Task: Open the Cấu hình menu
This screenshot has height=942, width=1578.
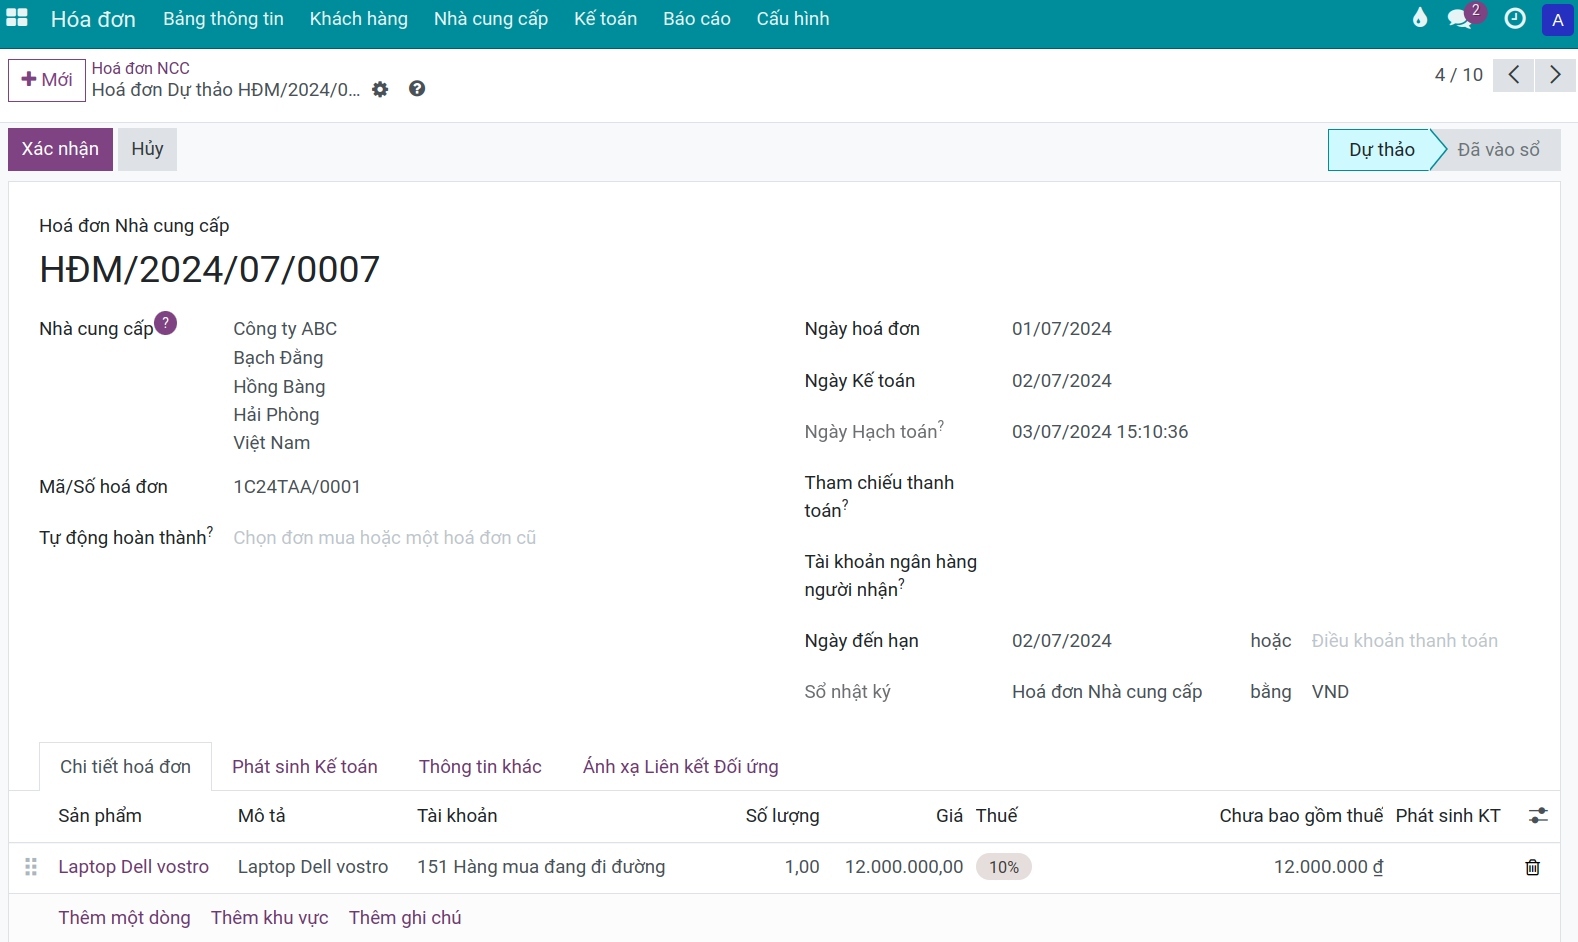Action: tap(793, 19)
